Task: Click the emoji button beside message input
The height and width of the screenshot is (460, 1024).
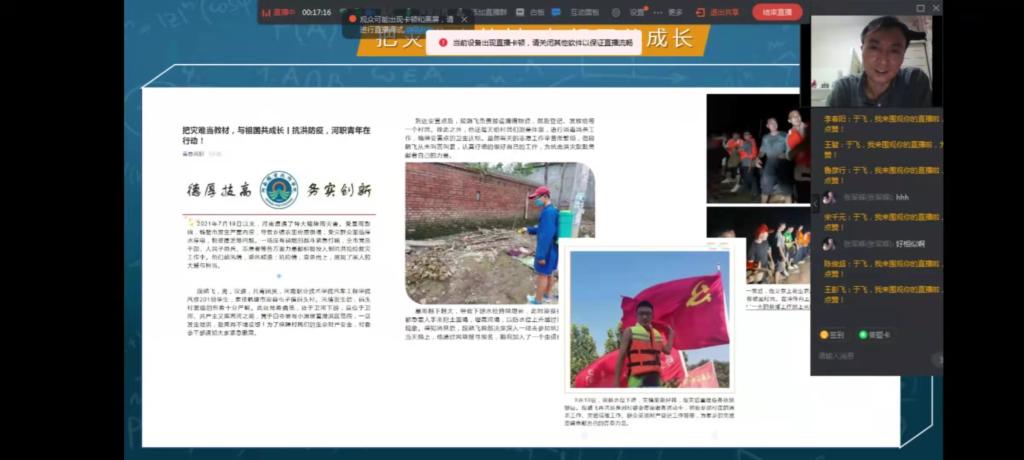Action: coord(937,357)
